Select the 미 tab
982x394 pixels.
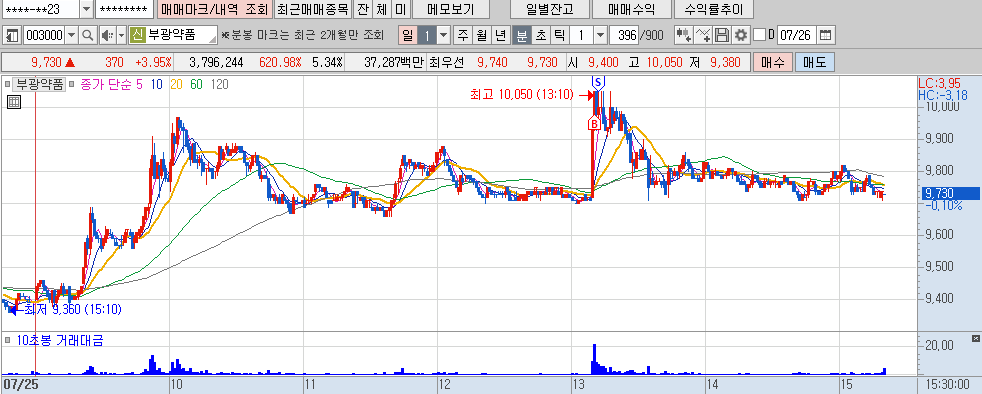click(x=400, y=9)
